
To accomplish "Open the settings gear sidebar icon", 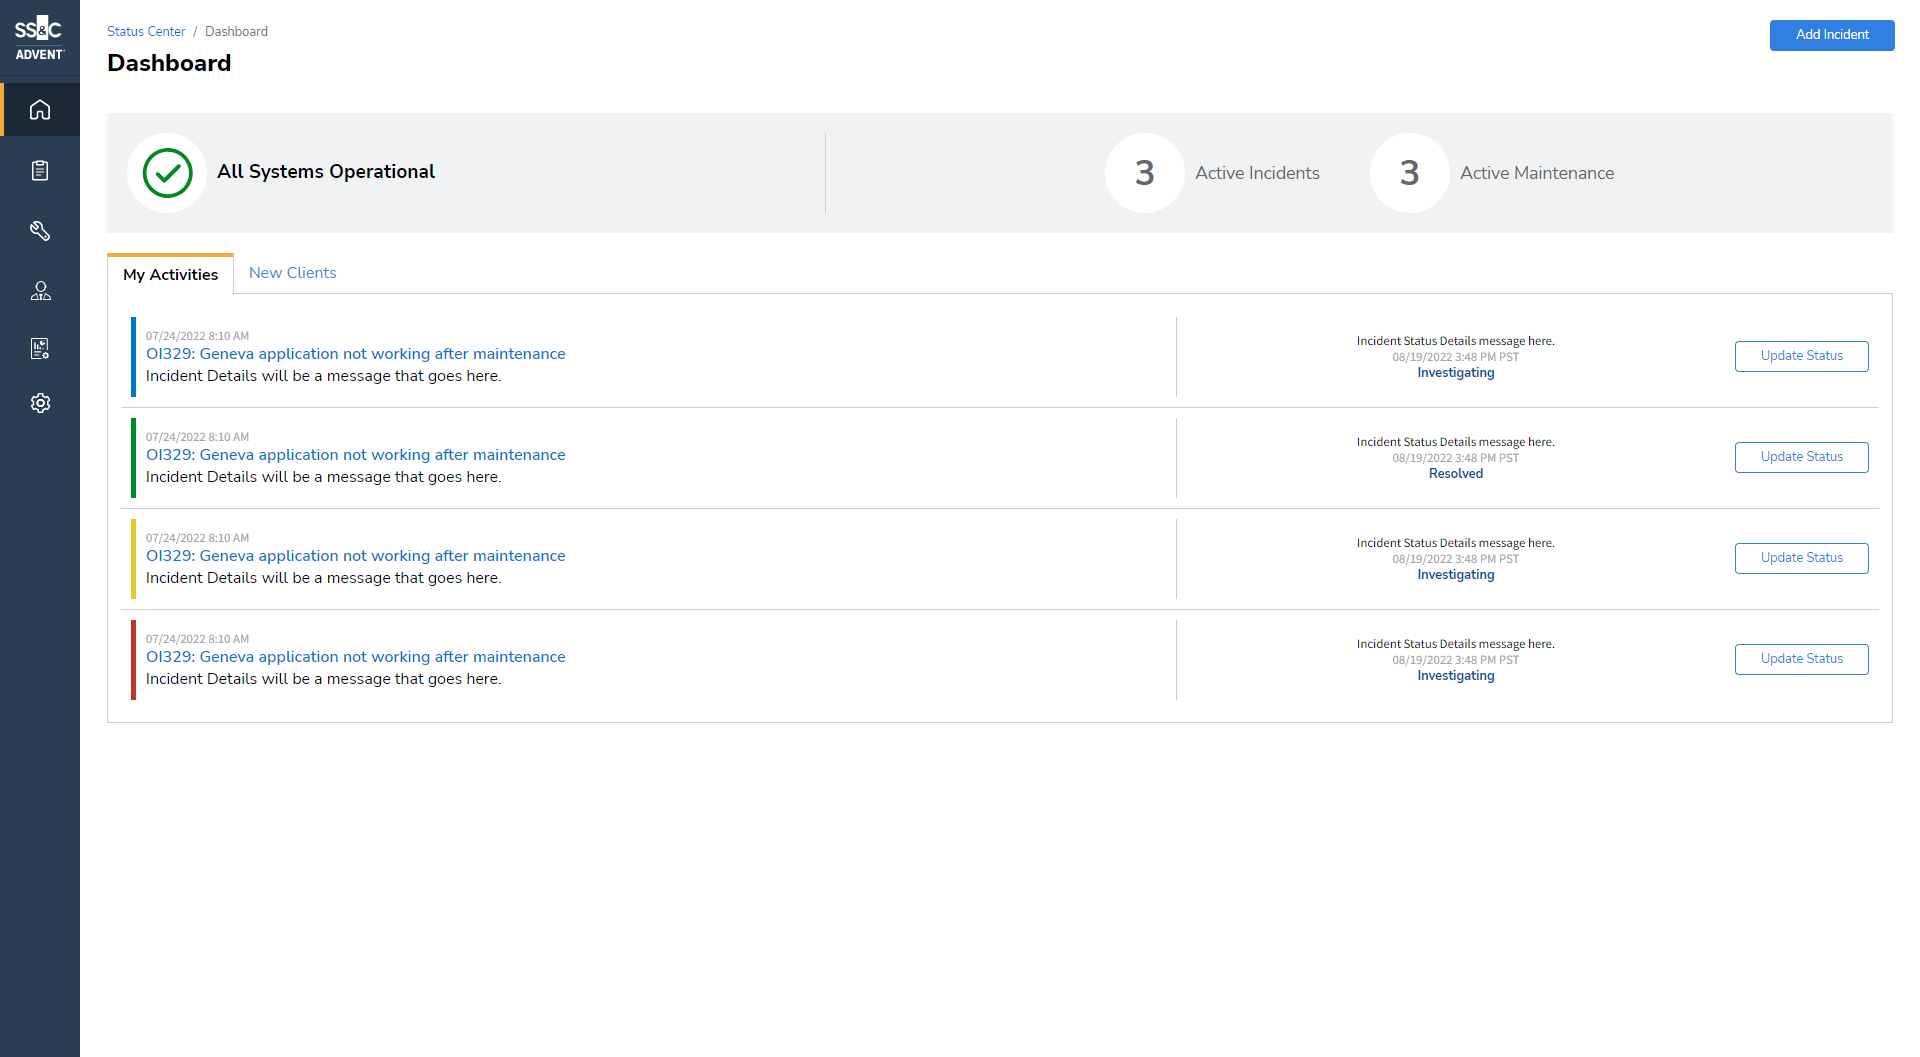I will (x=40, y=403).
